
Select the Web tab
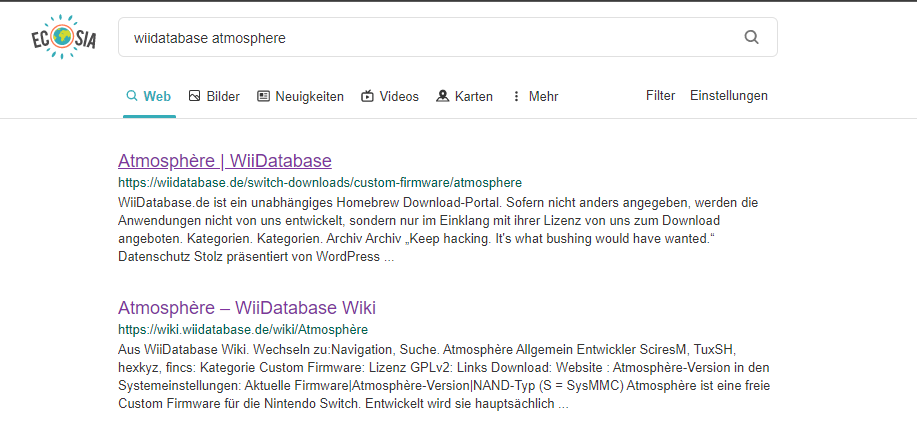[149, 96]
